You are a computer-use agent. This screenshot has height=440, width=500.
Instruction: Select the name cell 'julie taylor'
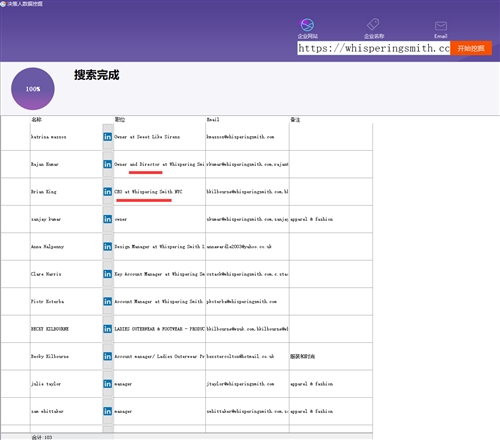coord(66,384)
